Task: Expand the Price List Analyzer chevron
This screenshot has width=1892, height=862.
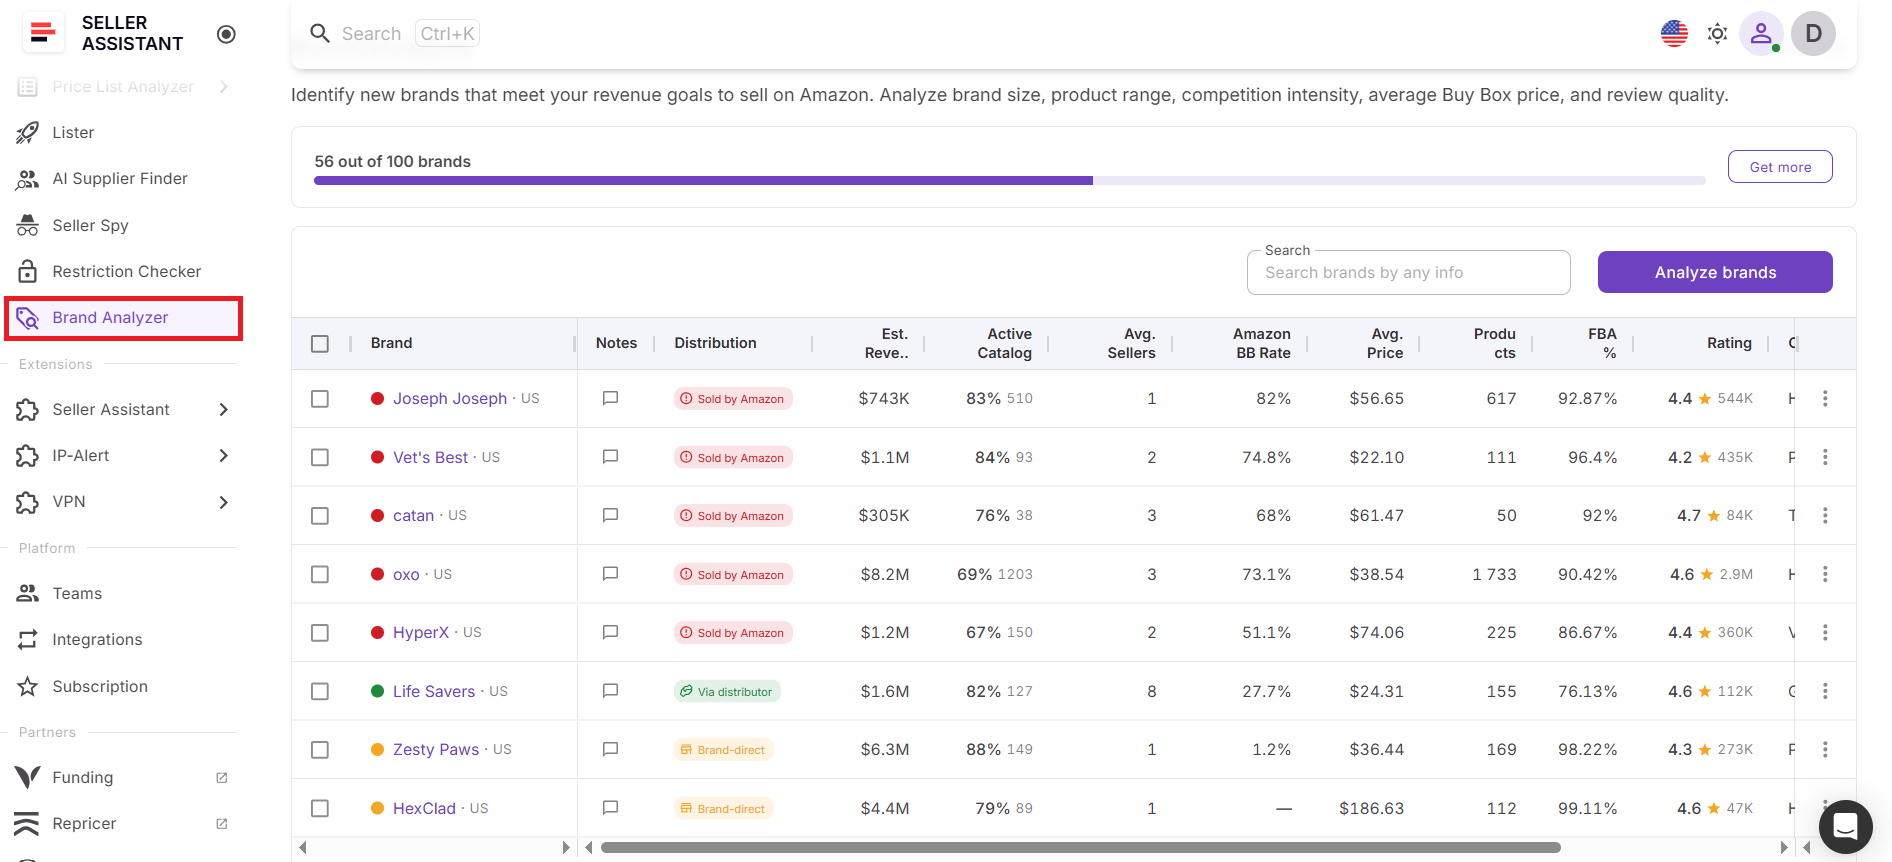Action: pos(224,87)
